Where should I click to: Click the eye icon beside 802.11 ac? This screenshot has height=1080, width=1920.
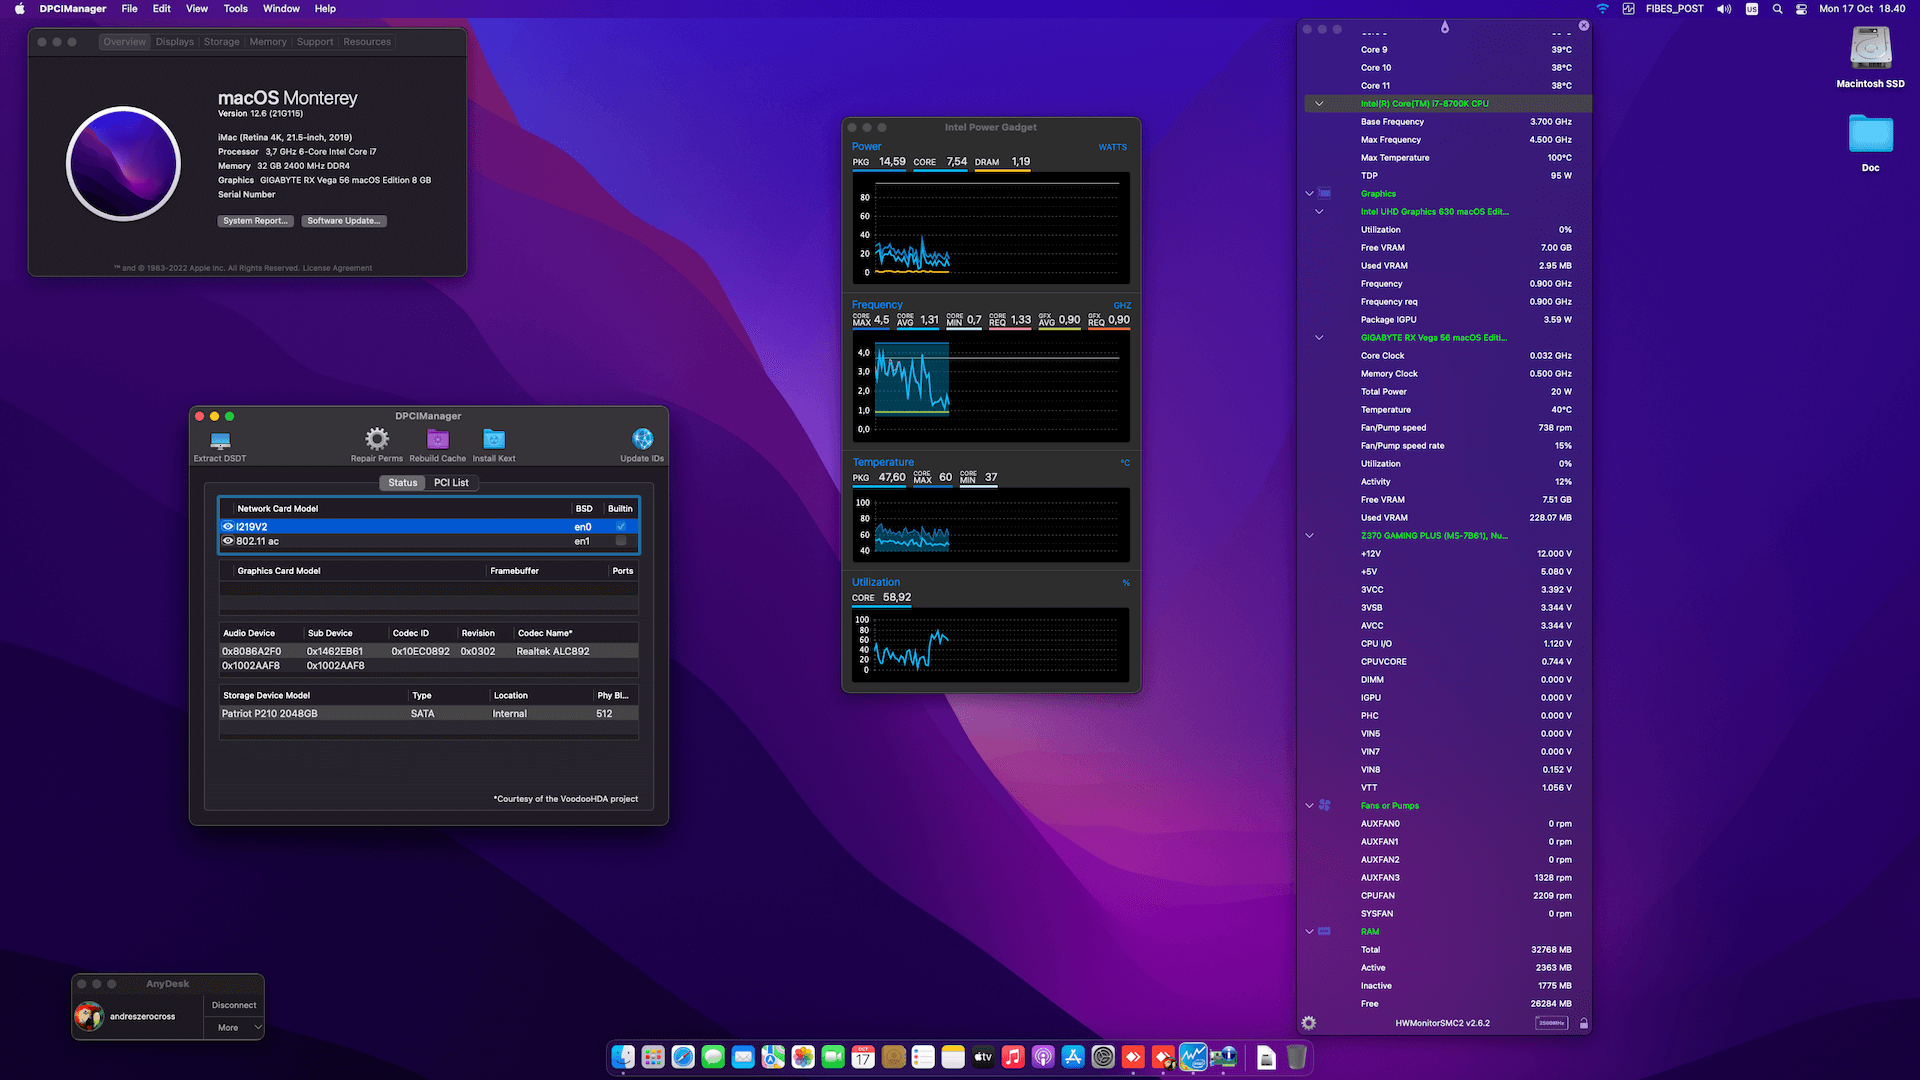[x=228, y=541]
